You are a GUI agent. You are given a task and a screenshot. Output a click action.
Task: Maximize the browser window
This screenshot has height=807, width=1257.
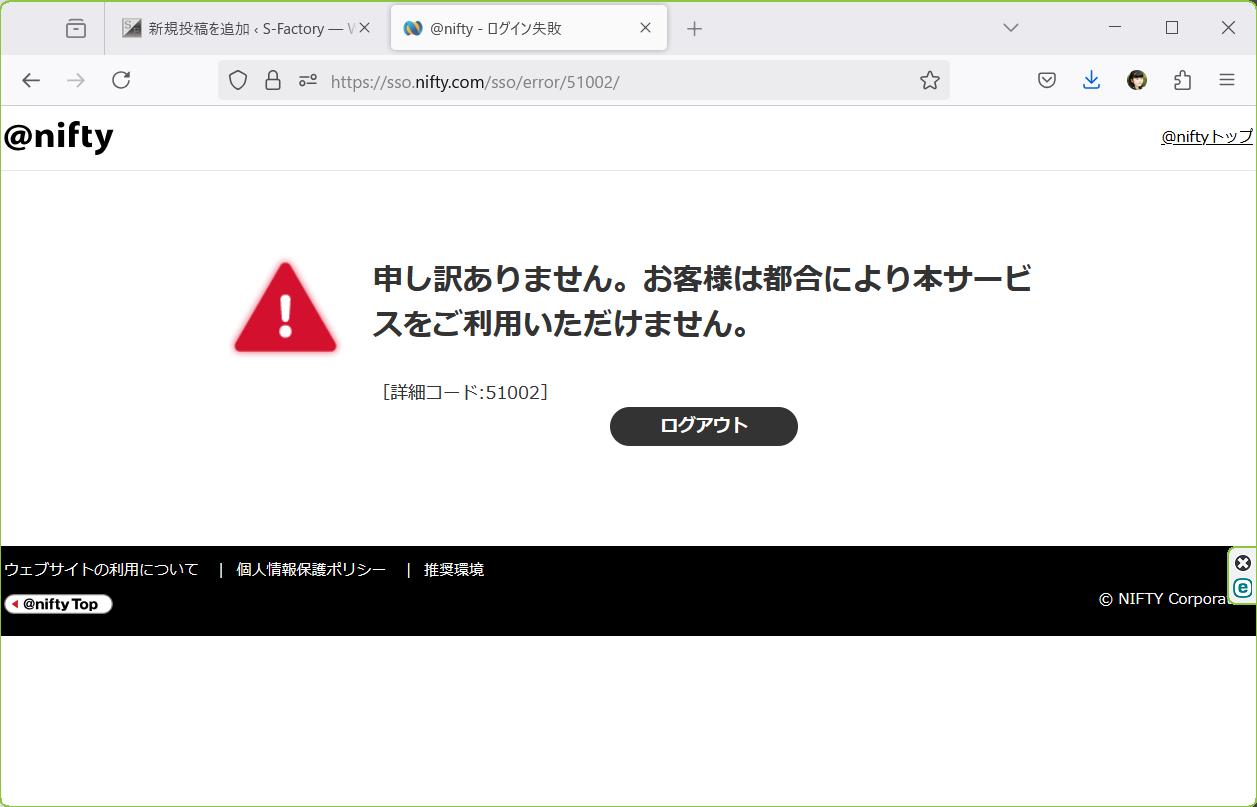[x=1172, y=28]
